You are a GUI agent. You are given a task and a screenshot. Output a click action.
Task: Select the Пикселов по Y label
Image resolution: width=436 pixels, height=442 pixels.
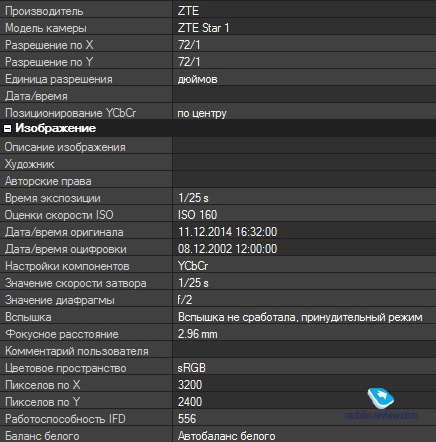pos(43,402)
